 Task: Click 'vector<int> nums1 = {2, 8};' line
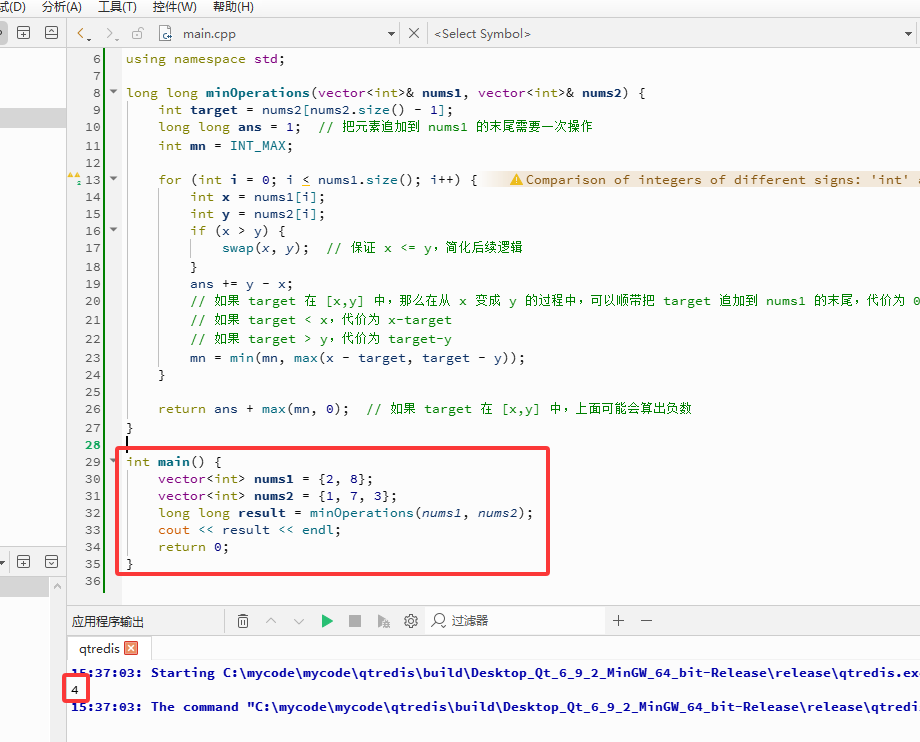coord(265,479)
